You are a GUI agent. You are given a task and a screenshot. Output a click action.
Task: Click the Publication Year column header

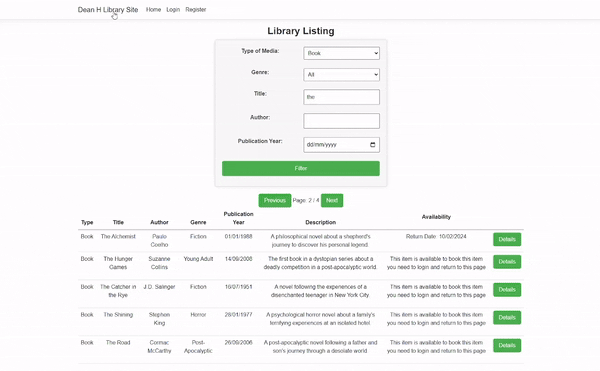238,218
